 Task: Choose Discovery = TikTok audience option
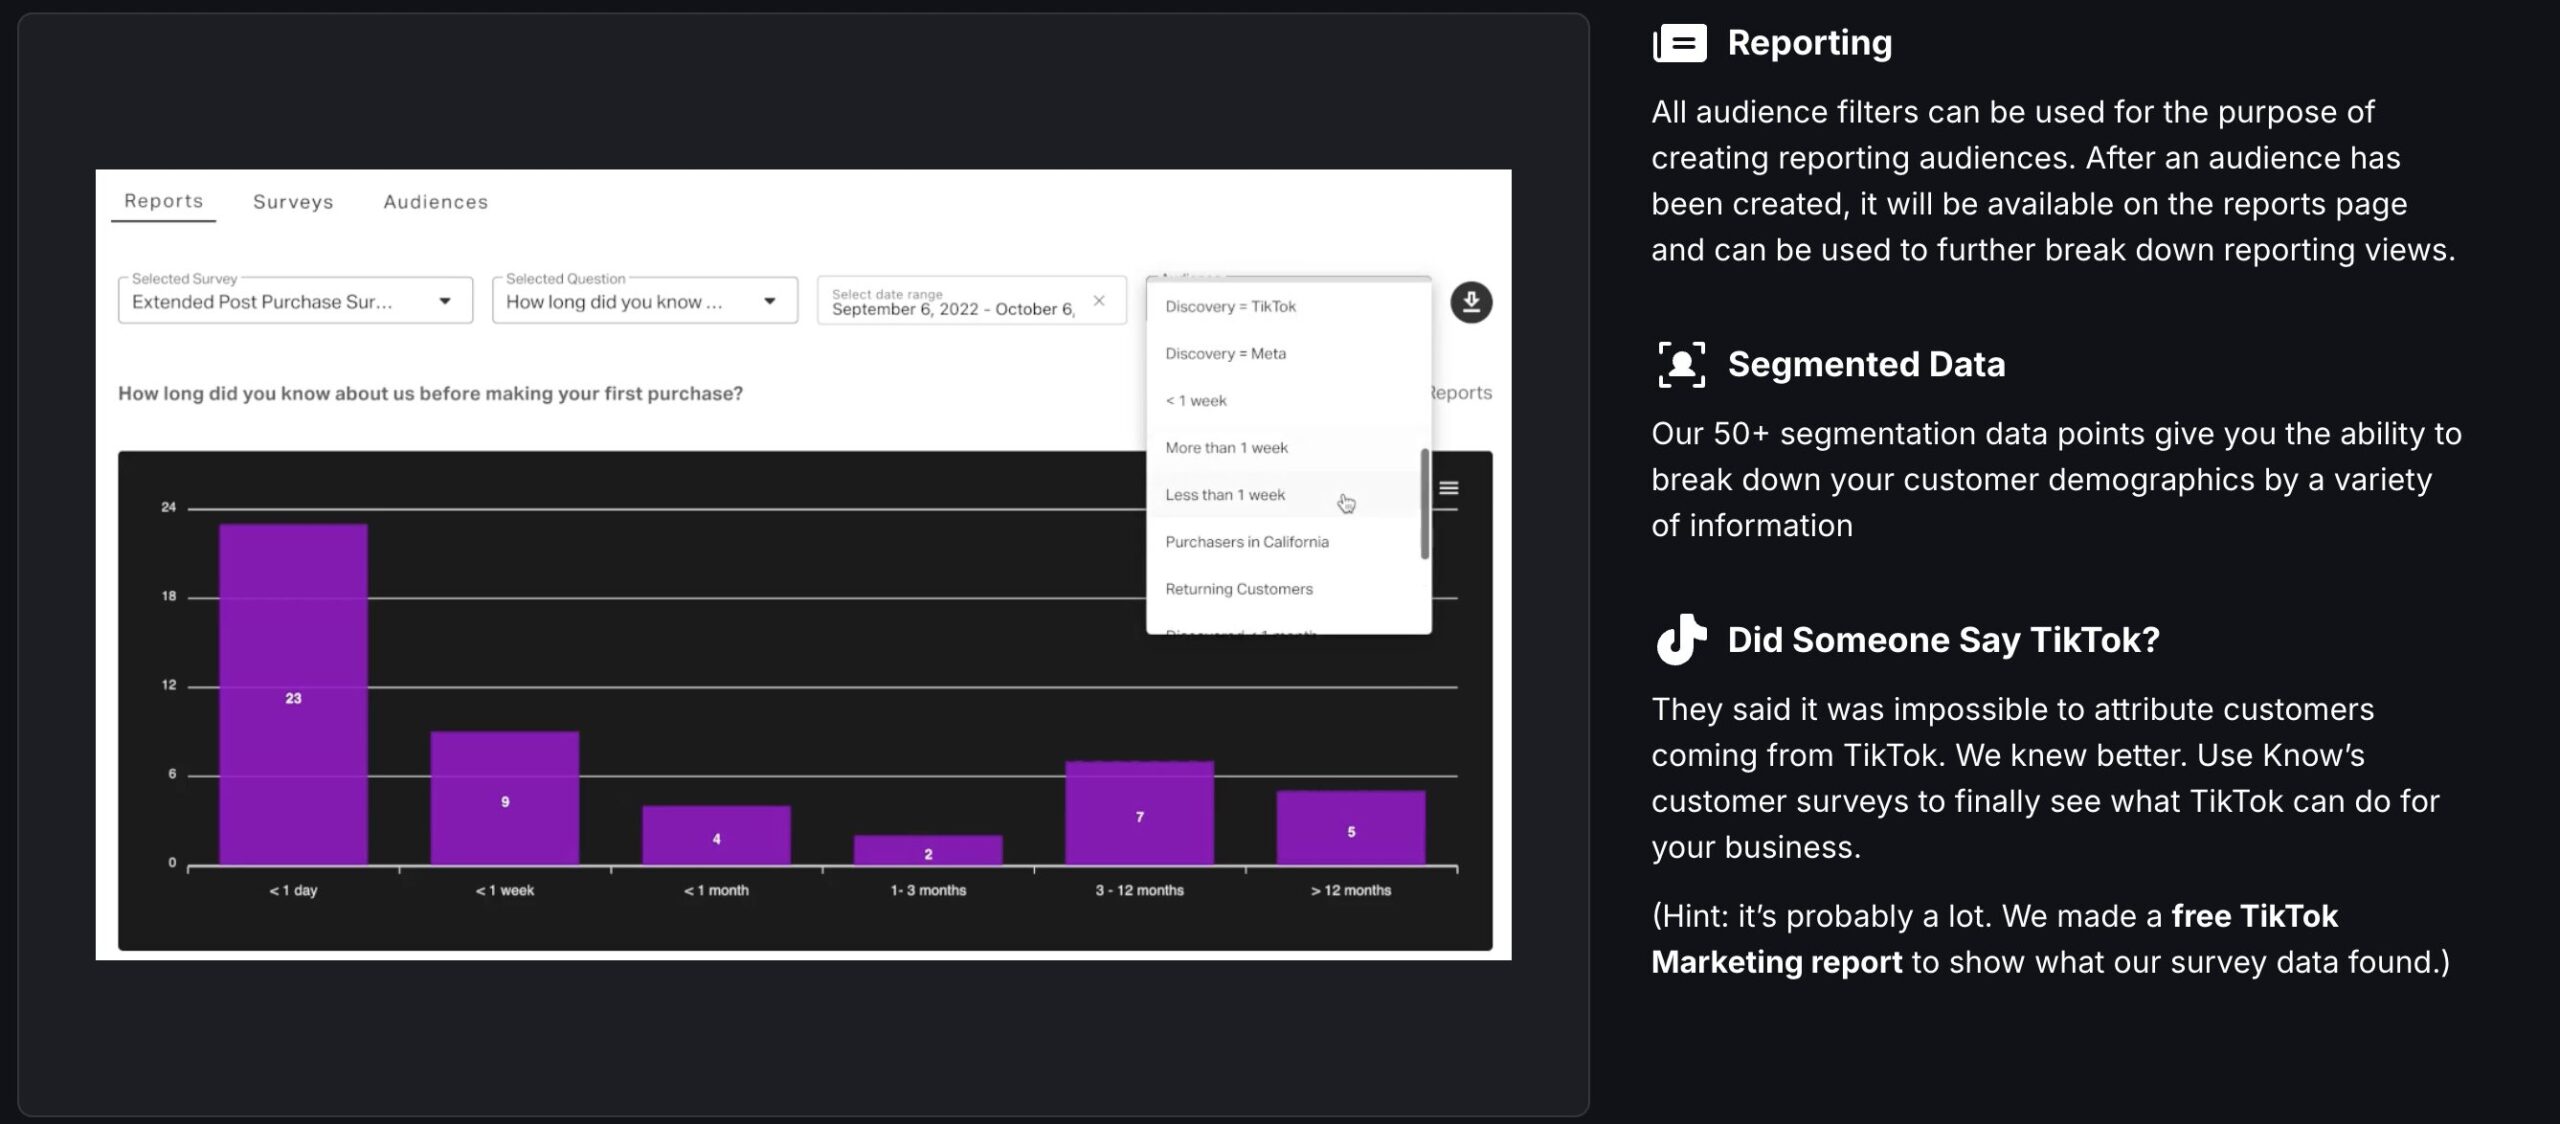tap(1230, 307)
